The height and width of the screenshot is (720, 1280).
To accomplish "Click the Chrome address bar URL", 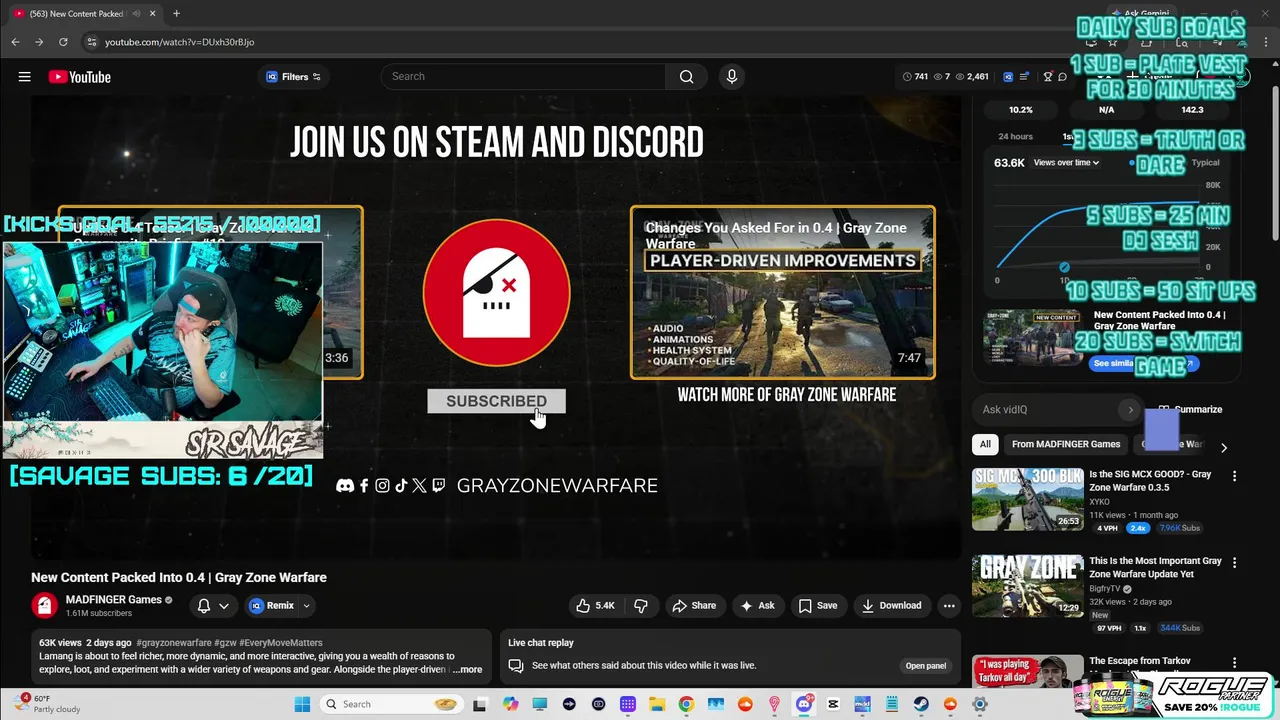I will tap(180, 42).
